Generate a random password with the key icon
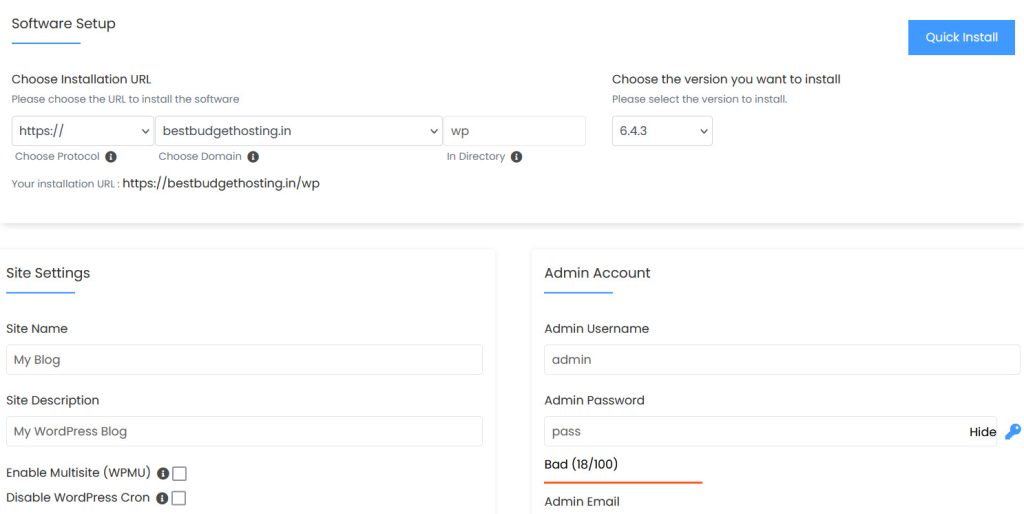1024x514 pixels. pos(1012,432)
